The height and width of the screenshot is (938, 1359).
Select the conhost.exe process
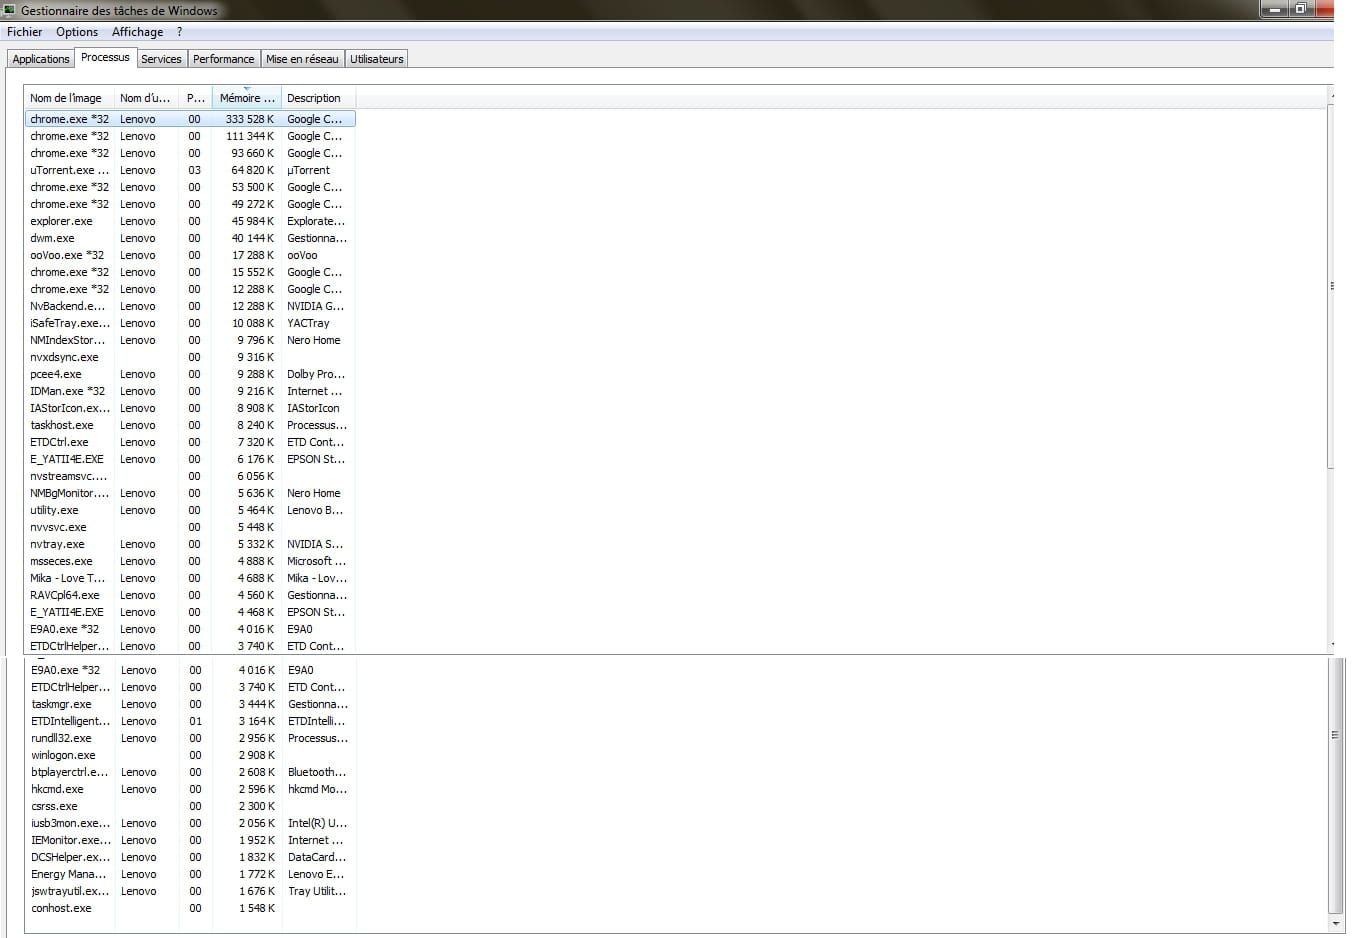(190, 908)
